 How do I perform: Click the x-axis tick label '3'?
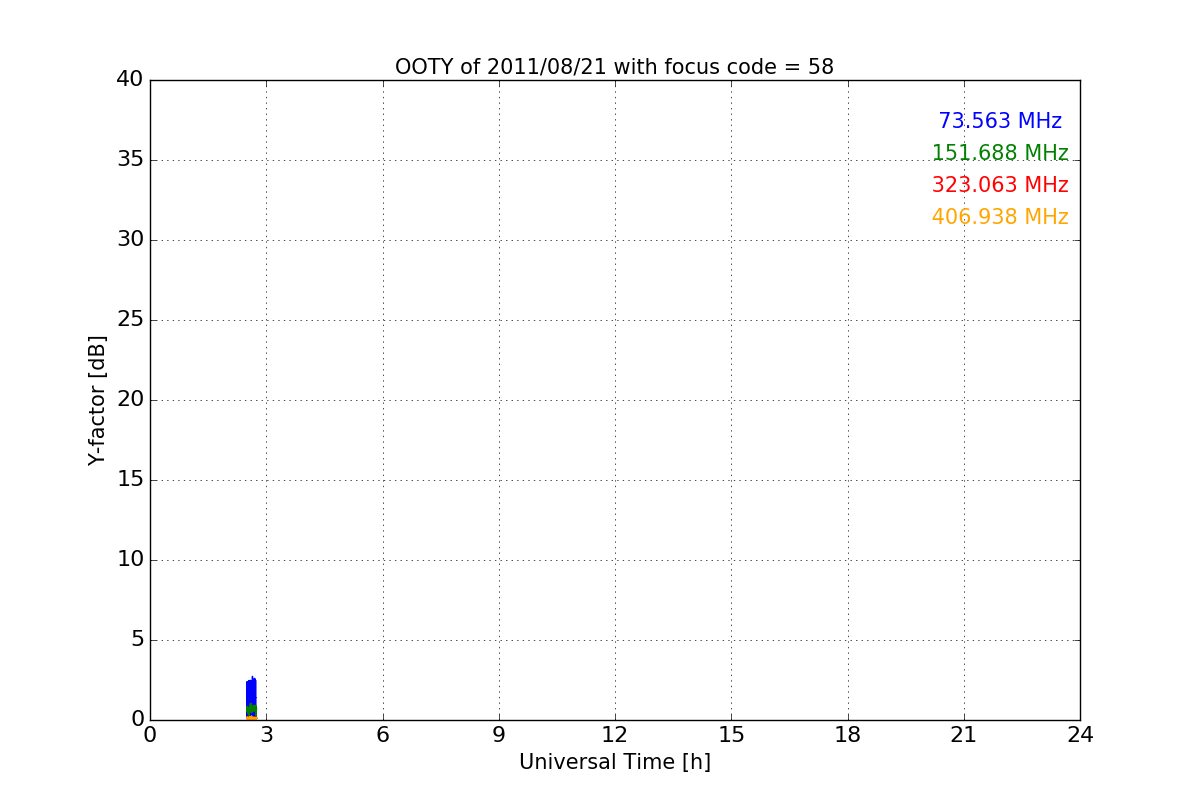266,735
